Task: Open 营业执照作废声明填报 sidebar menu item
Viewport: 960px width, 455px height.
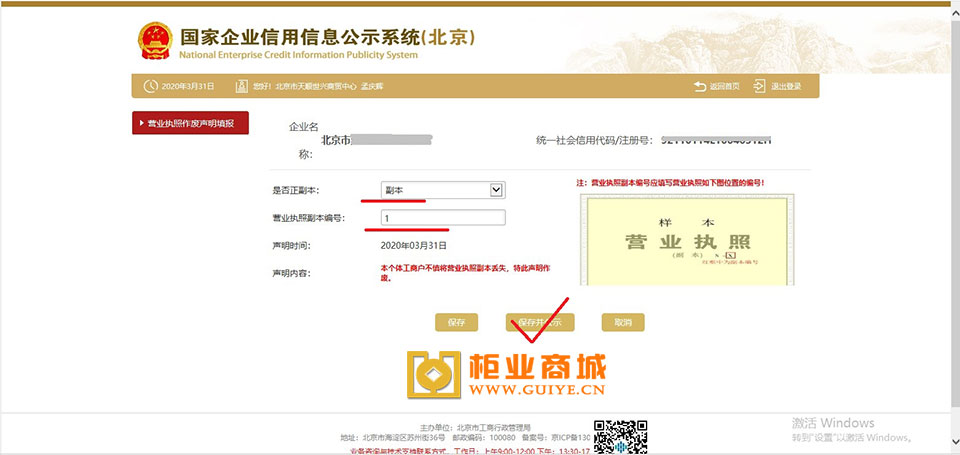Action: 190,123
